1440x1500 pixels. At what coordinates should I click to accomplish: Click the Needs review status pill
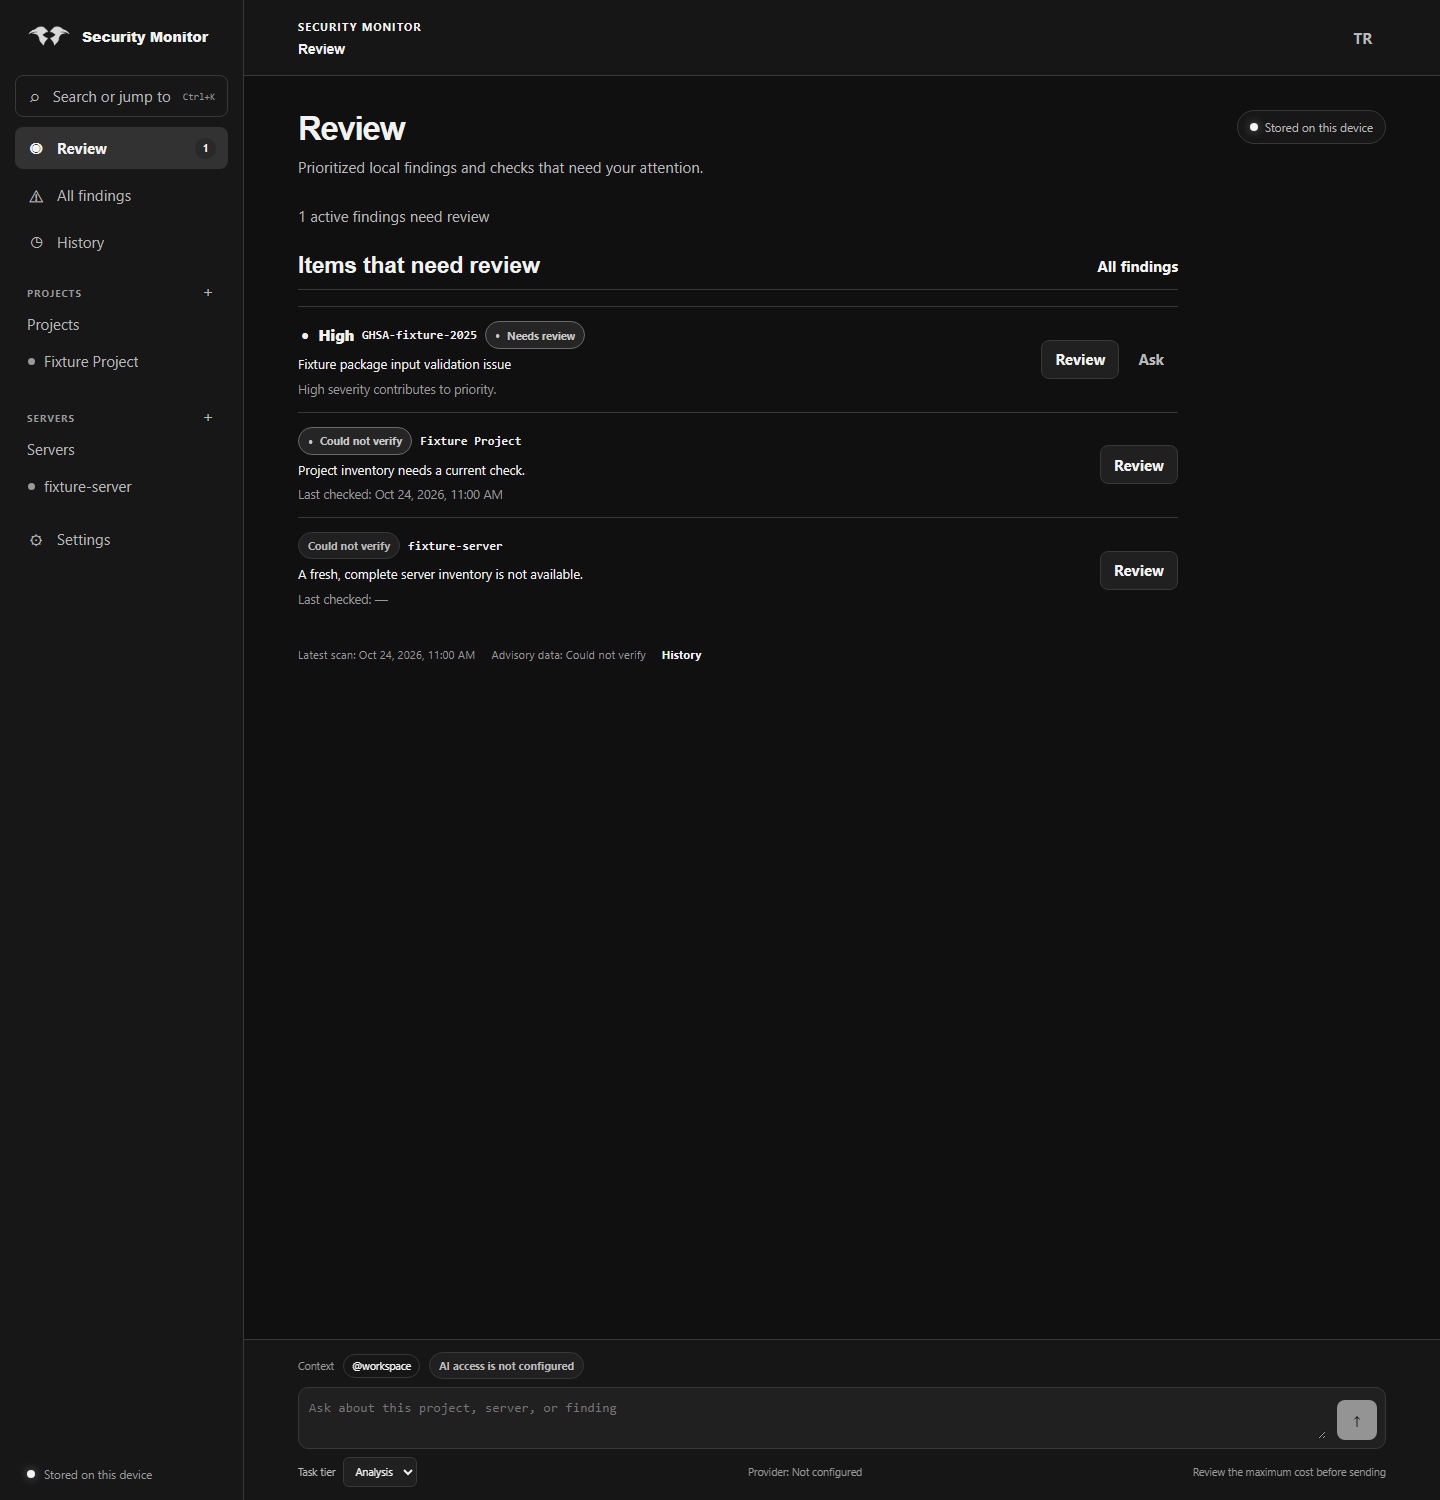pyautogui.click(x=535, y=336)
